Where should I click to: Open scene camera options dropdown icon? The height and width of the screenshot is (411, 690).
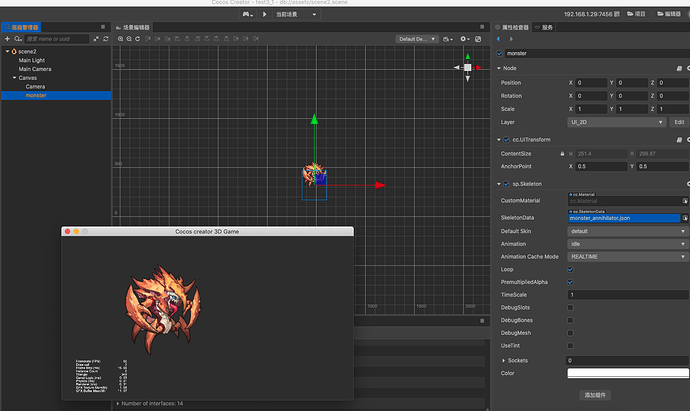[x=448, y=39]
